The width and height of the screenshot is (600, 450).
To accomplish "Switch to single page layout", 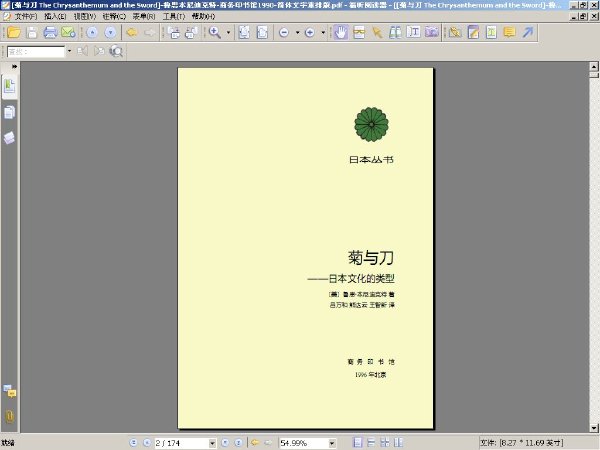I will 357,443.
